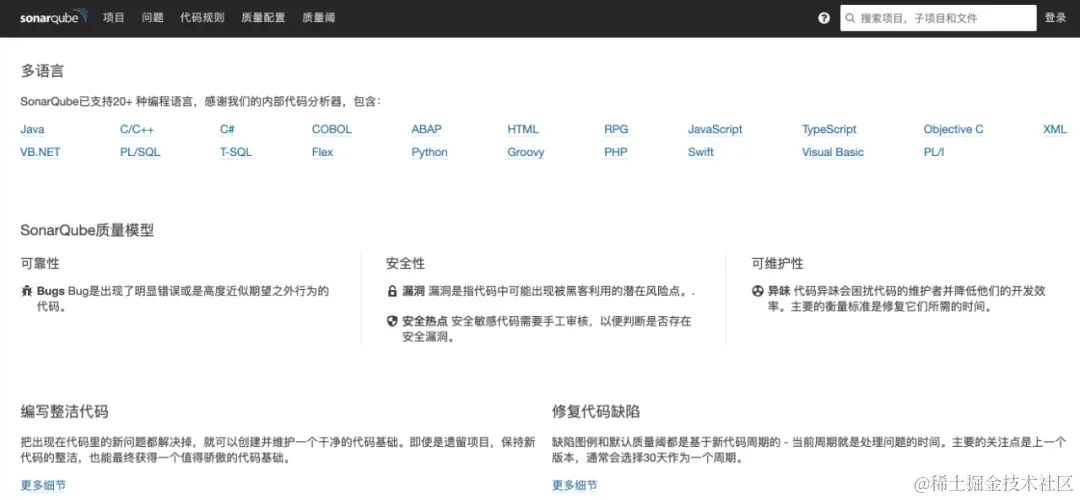Open the T-SQL language link
The width and height of the screenshot is (1080, 500).
(236, 152)
